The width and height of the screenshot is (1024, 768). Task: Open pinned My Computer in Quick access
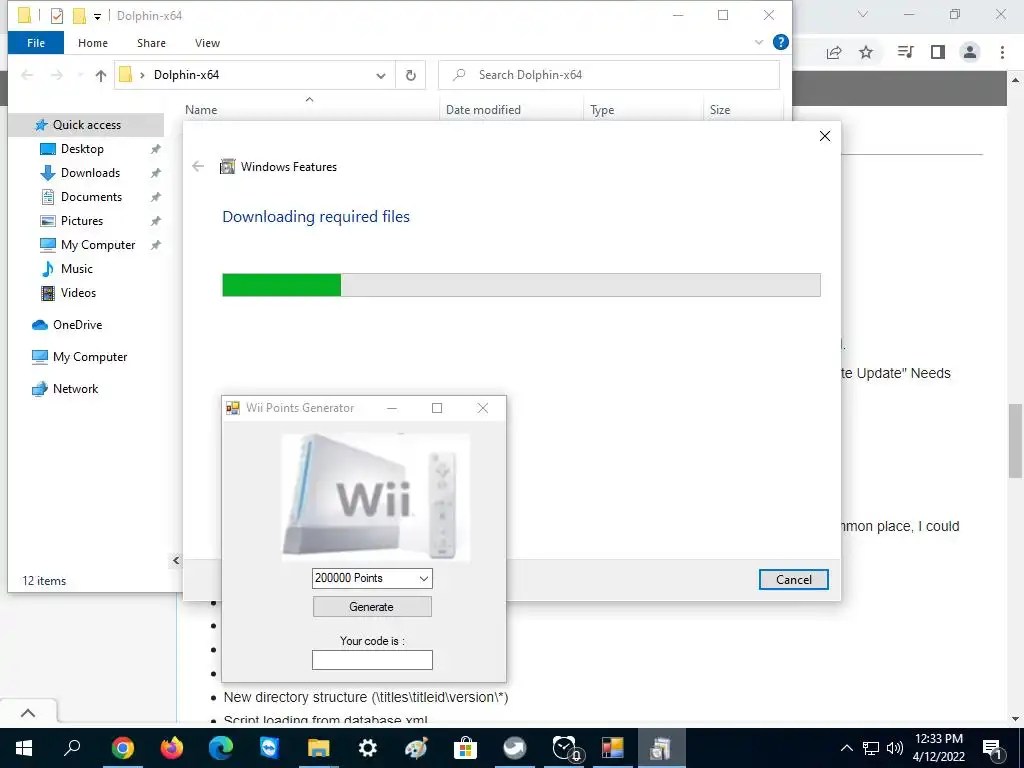tap(98, 245)
